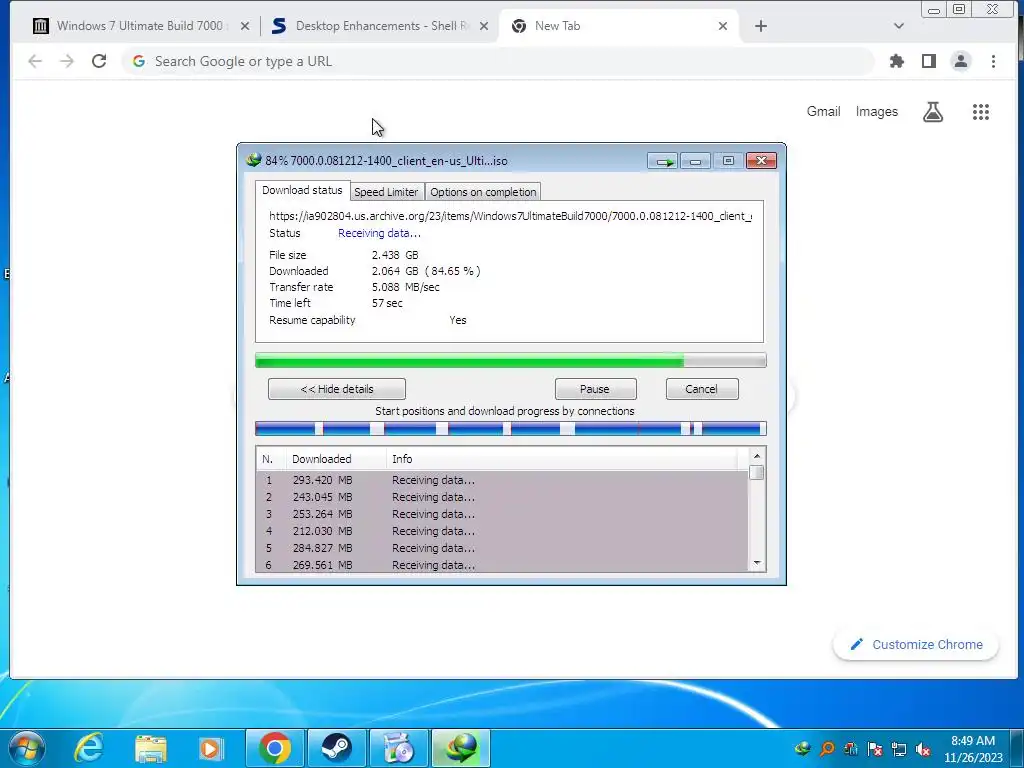This screenshot has width=1024, height=768.
Task: Click the Chrome Labs flask icon
Action: [x=933, y=112]
